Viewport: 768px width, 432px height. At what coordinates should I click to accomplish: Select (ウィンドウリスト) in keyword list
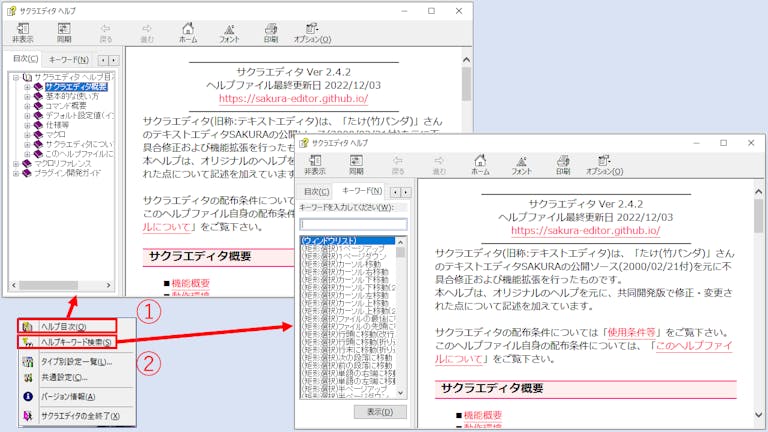tap(348, 240)
